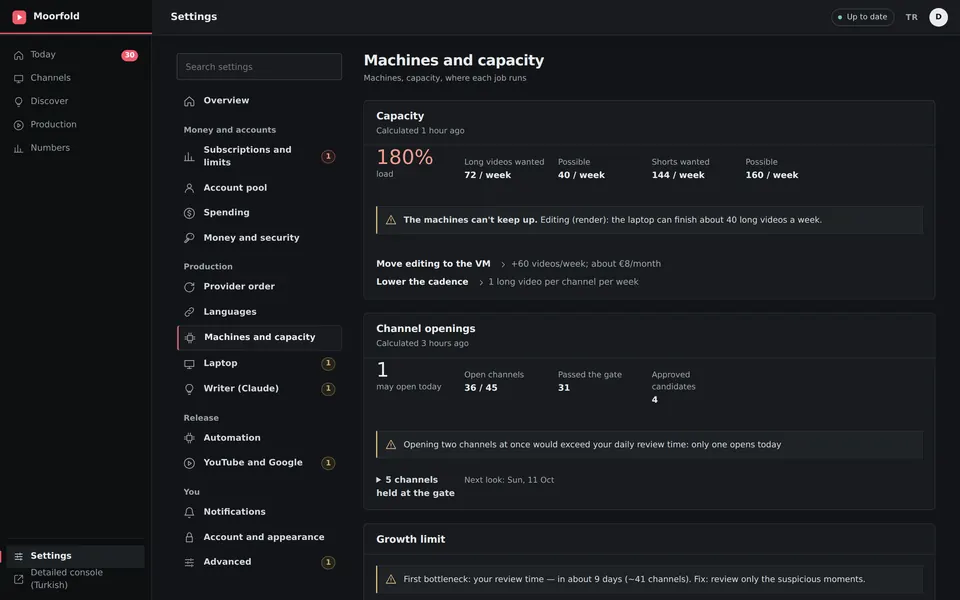
Task: Click the Account pool person icon
Action: click(189, 188)
